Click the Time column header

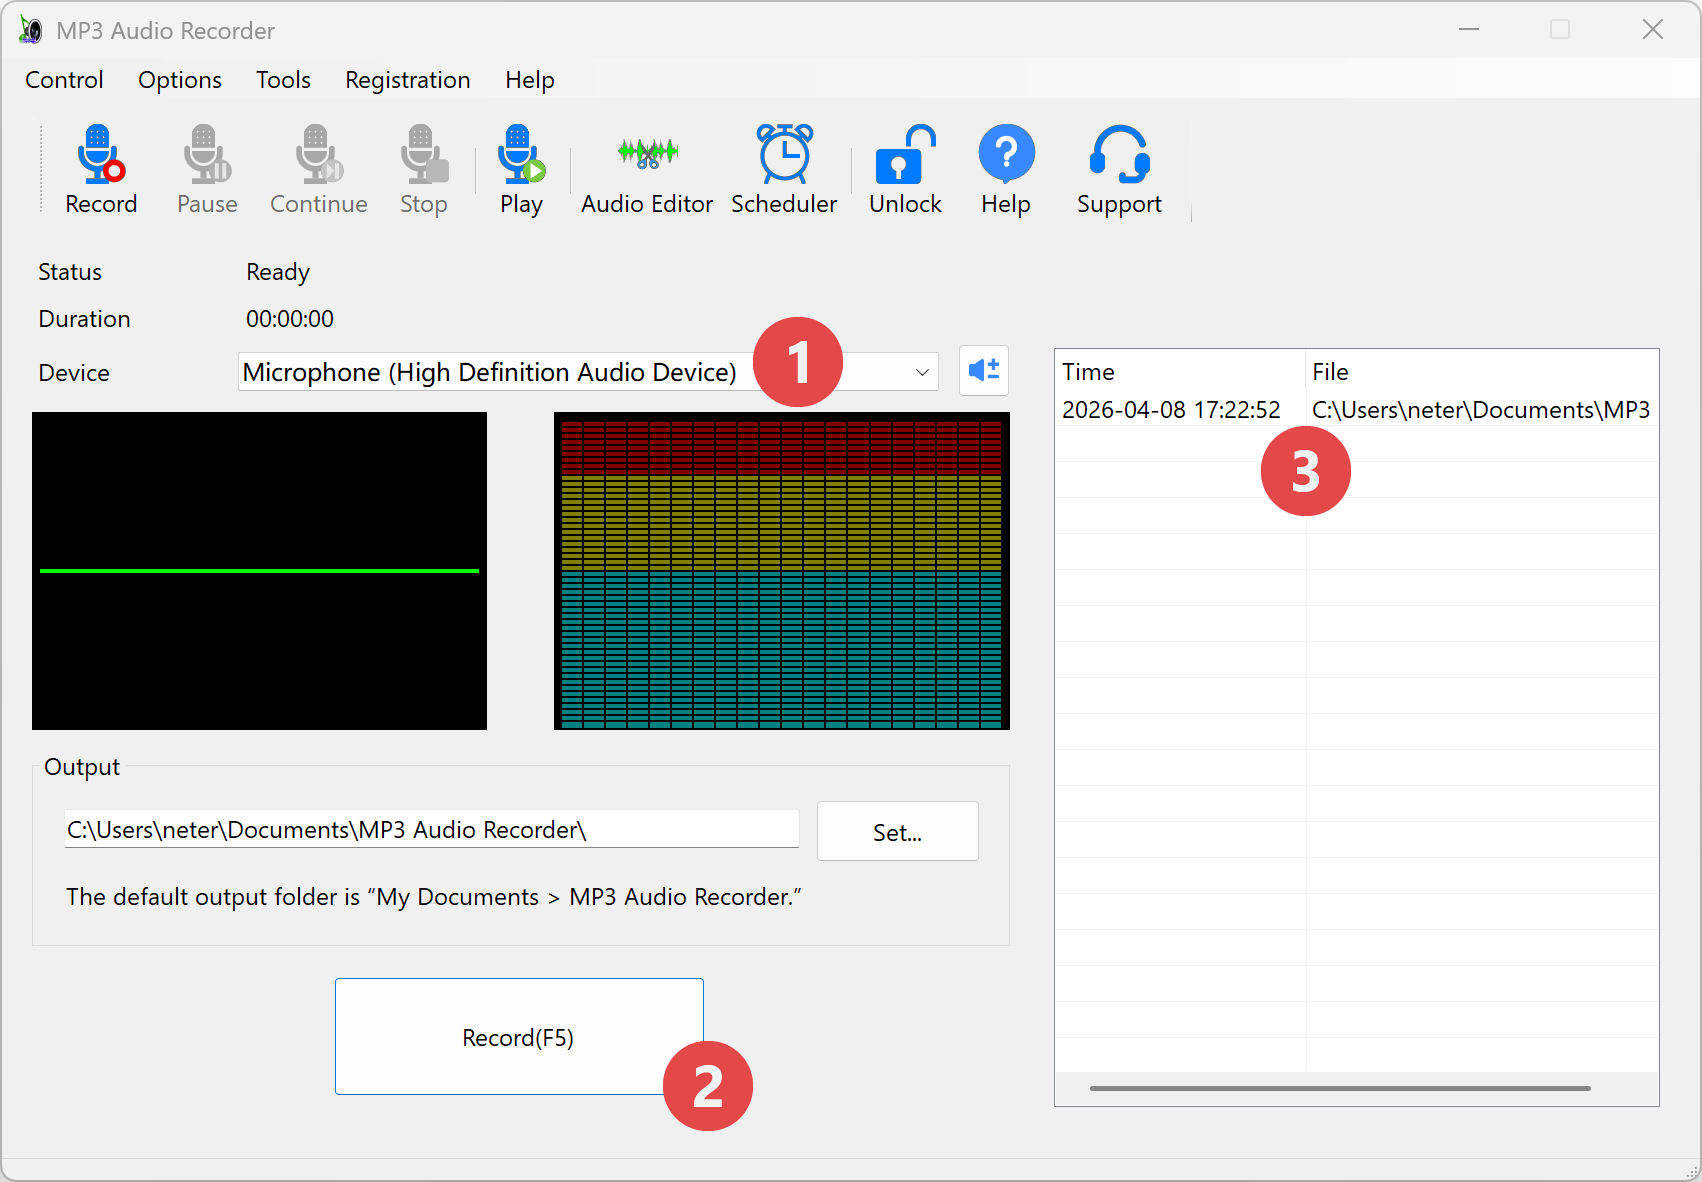click(x=1180, y=372)
